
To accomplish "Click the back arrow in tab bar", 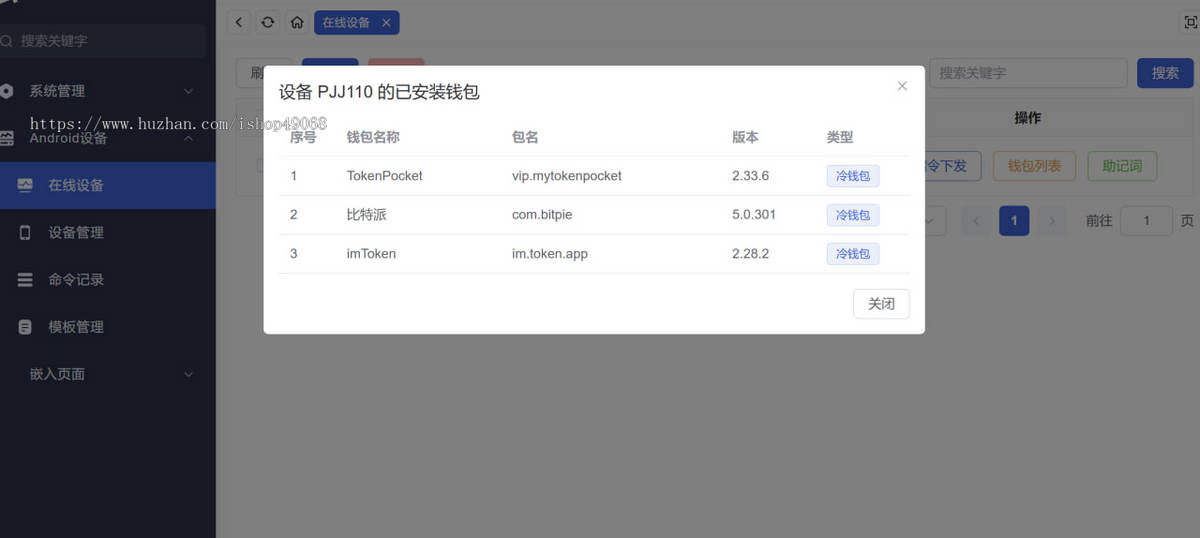I will point(239,22).
